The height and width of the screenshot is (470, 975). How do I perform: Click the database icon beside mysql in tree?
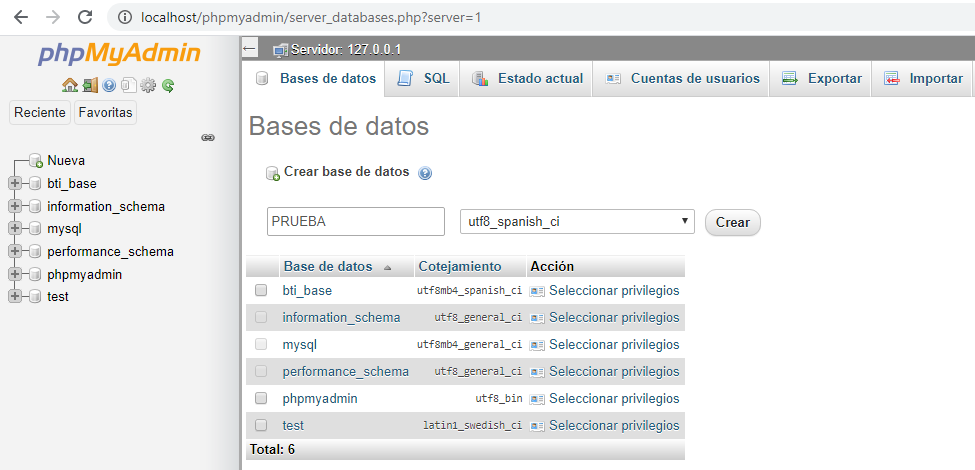pos(35,229)
